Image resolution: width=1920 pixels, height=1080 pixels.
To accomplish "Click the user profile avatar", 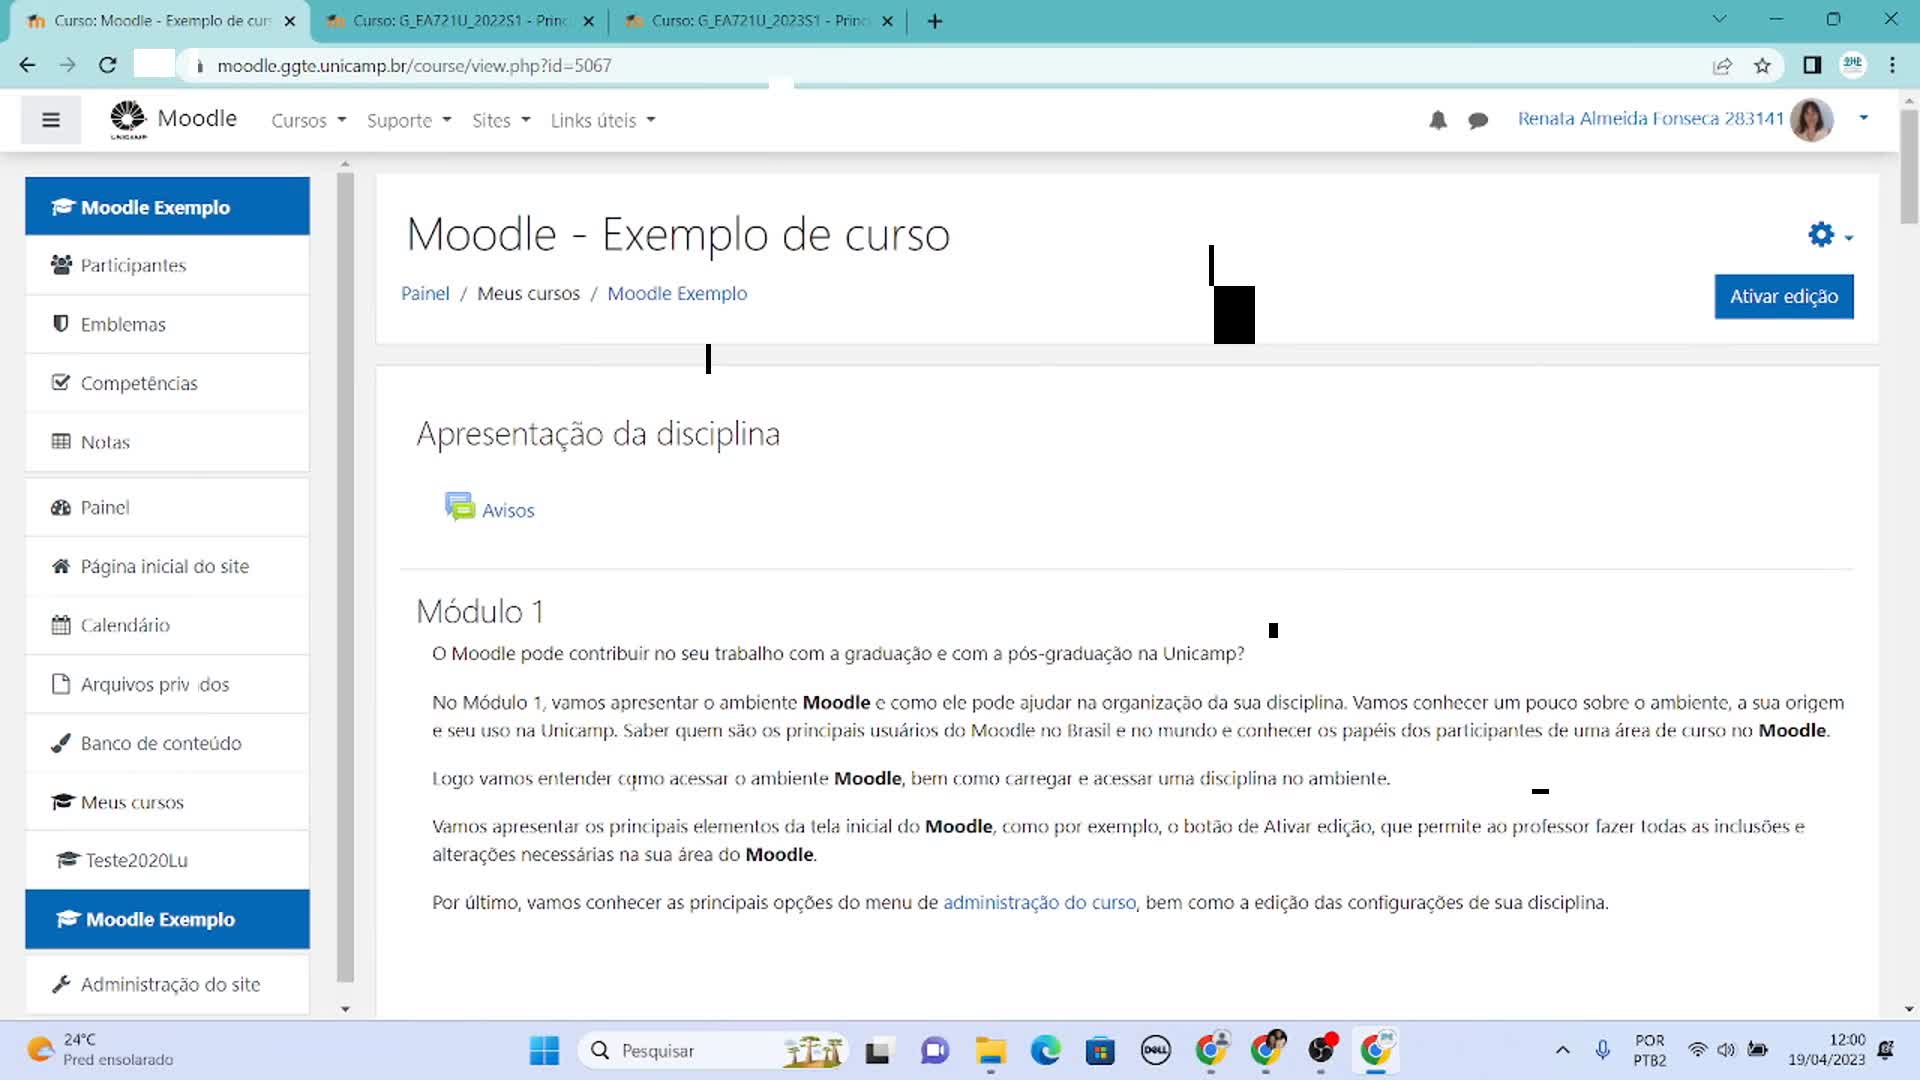I will click(x=1811, y=120).
